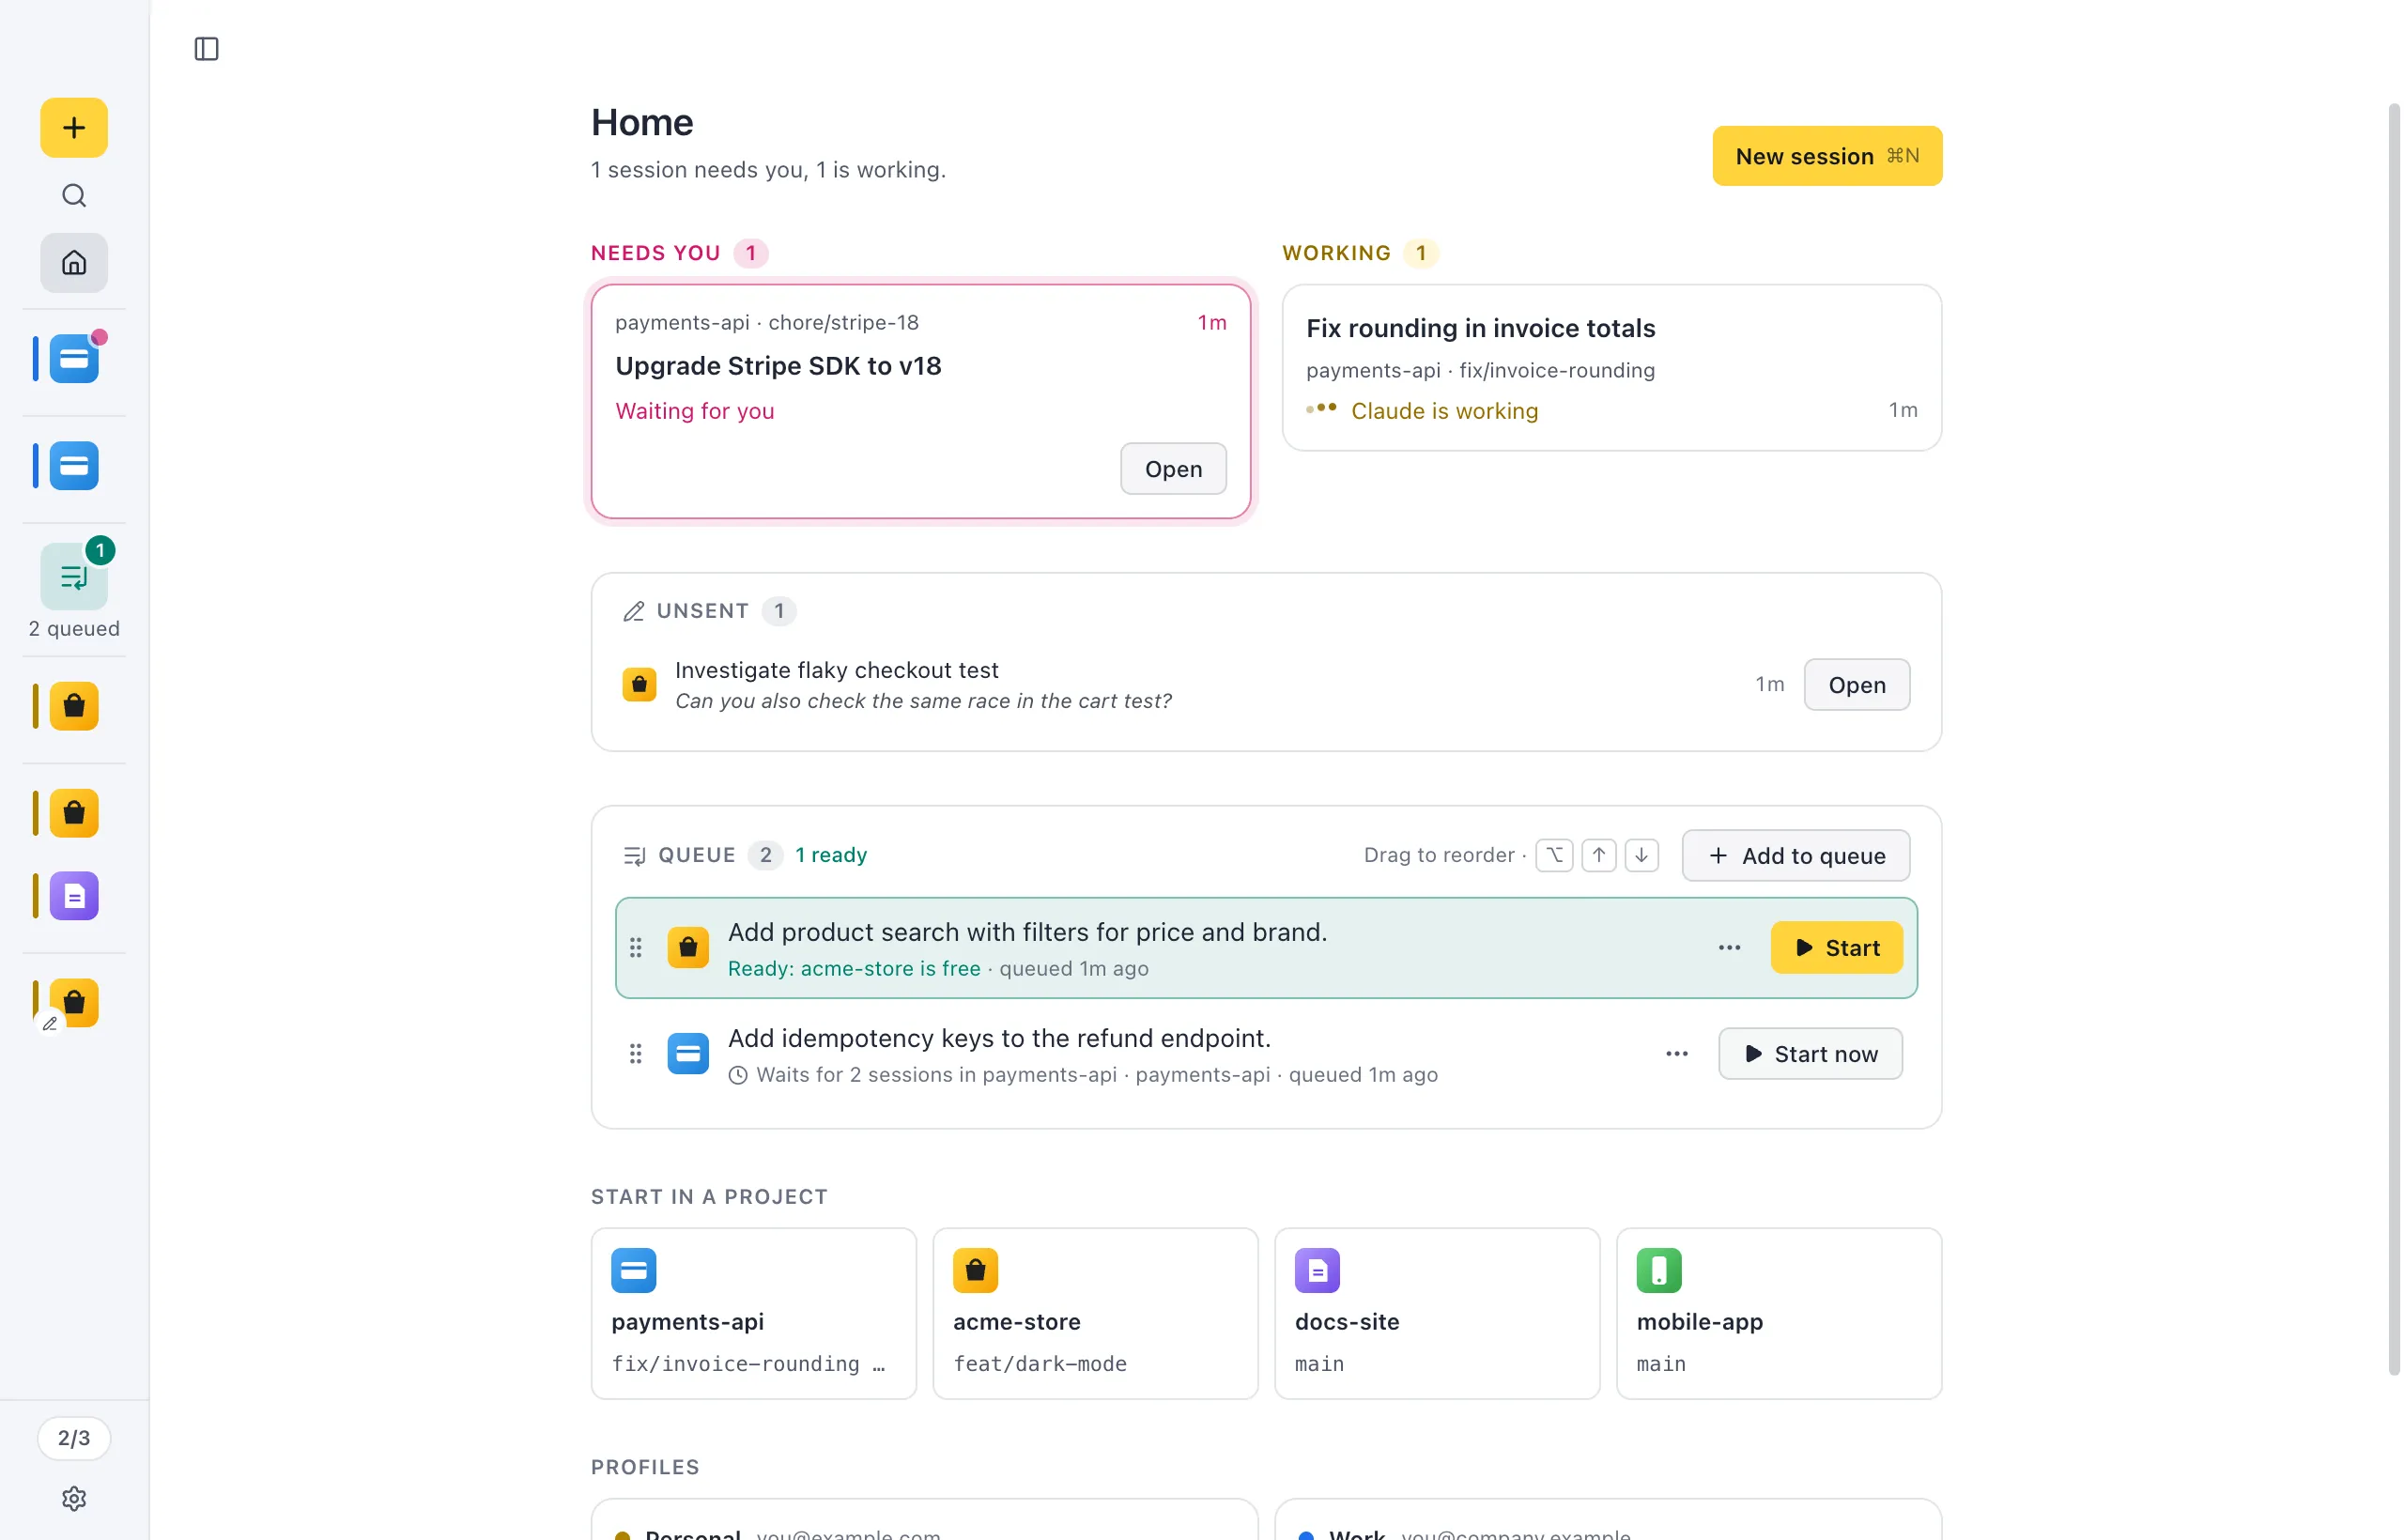This screenshot has height=1540, width=2404.
Task: Click the move up arrow key hint in queue
Action: point(1598,856)
